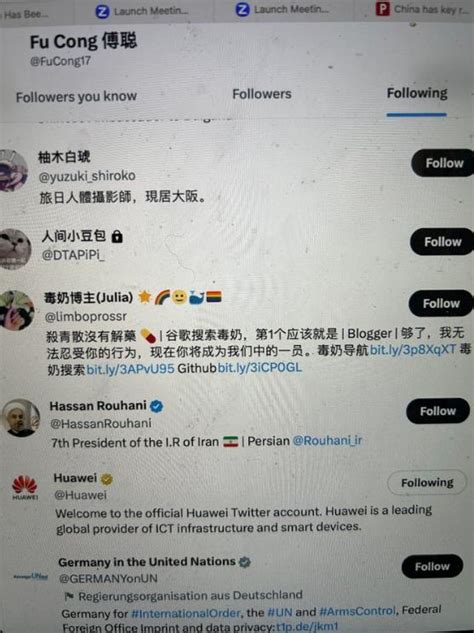Screen dimensions: 474x633
Task: Select the Following tab
Action: 417,93
